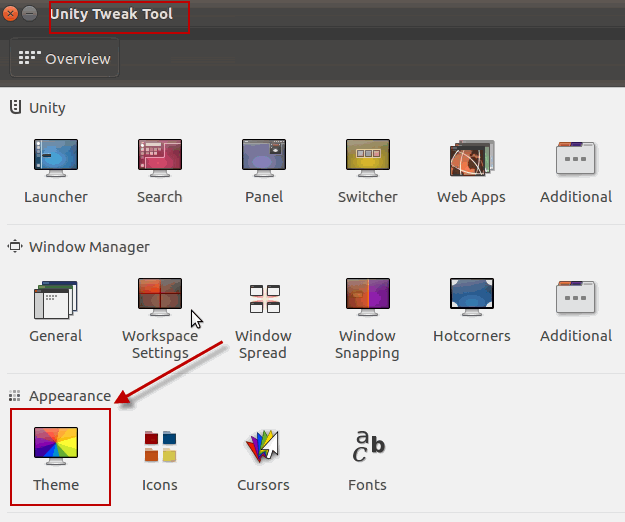Open Additional settings under Unity
The width and height of the screenshot is (625, 522).
tap(576, 158)
